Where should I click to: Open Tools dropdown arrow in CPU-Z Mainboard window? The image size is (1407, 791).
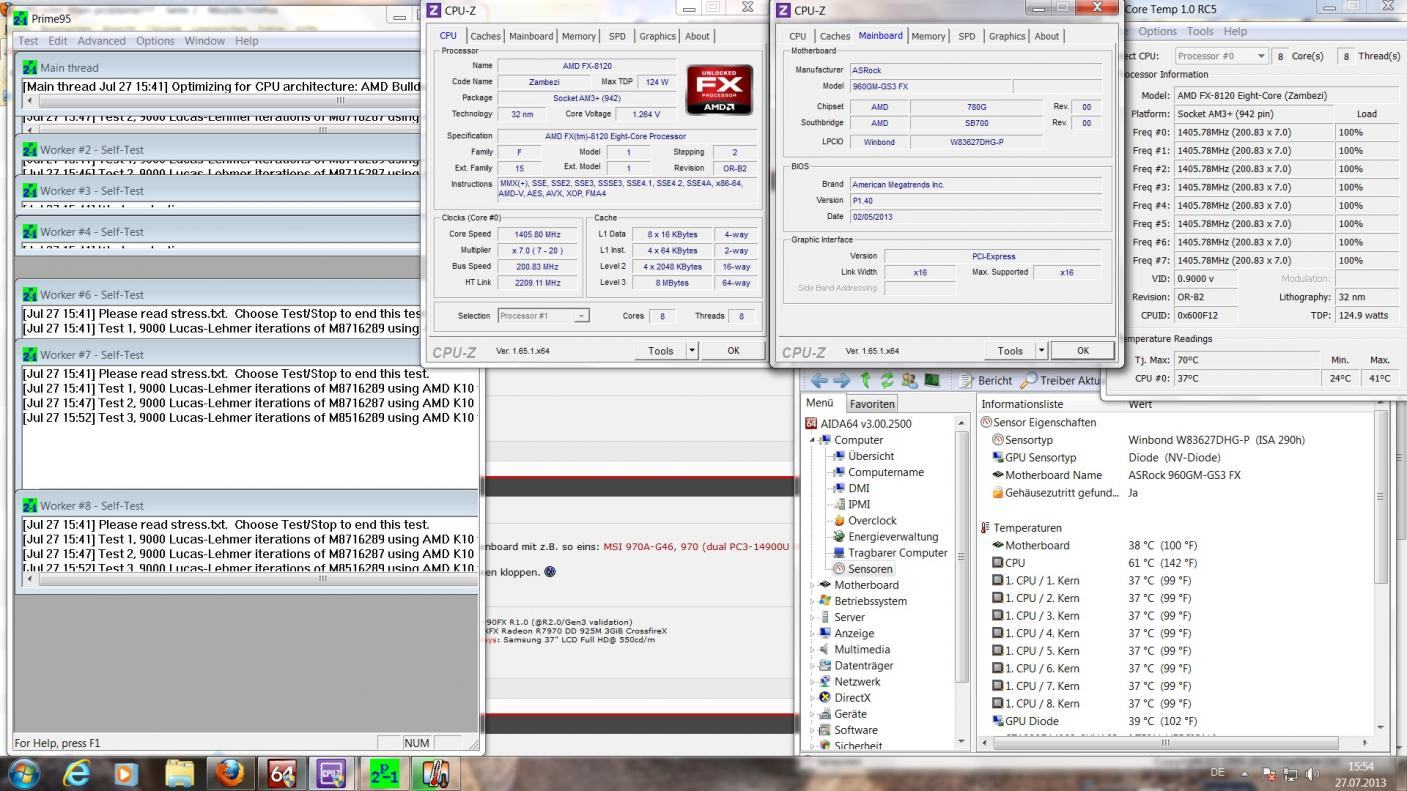pos(1041,351)
